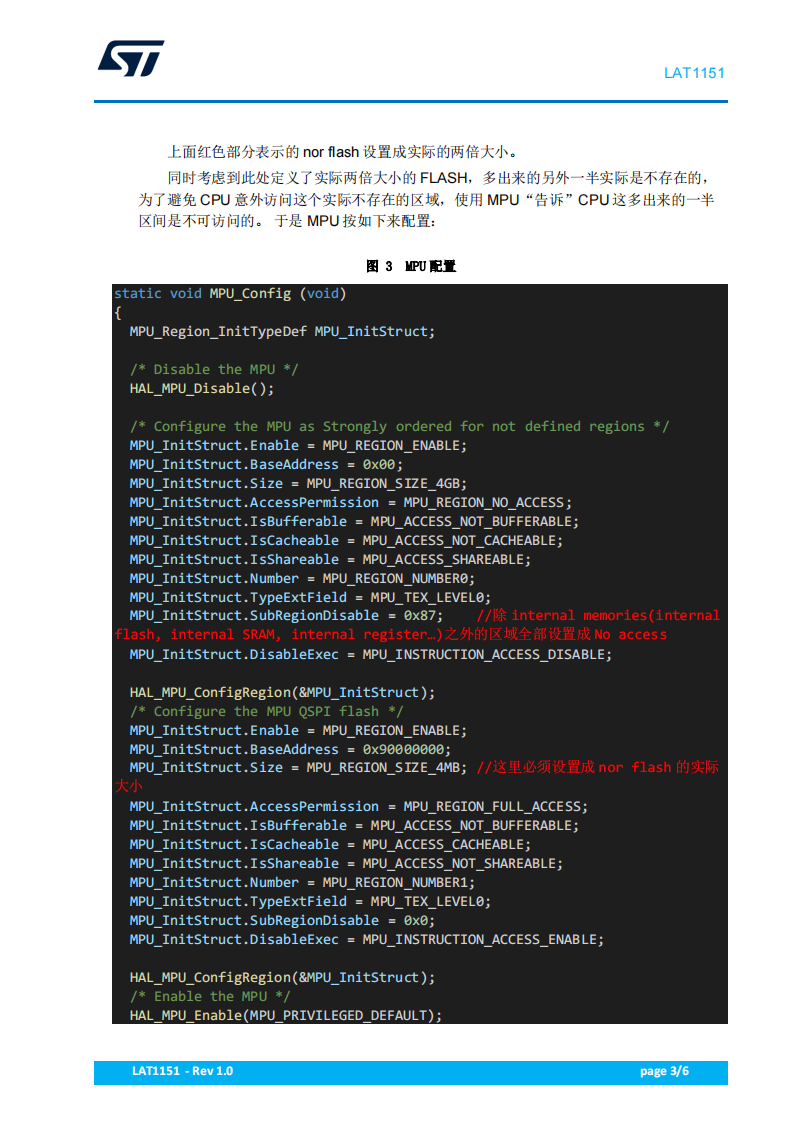Screen dimensions: 793x1122
Task: Click the figure caption '图 3 MPU配置'
Action: 411,266
